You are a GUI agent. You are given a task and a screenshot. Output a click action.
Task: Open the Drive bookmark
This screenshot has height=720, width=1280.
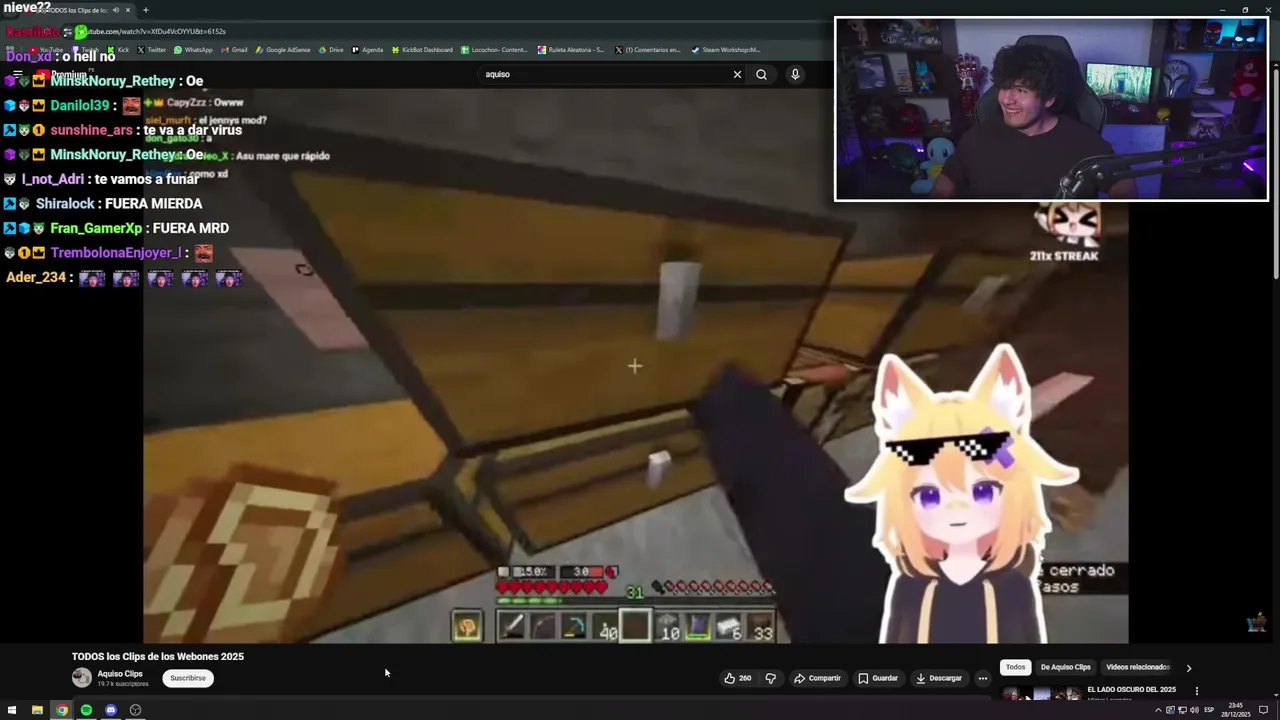point(331,50)
